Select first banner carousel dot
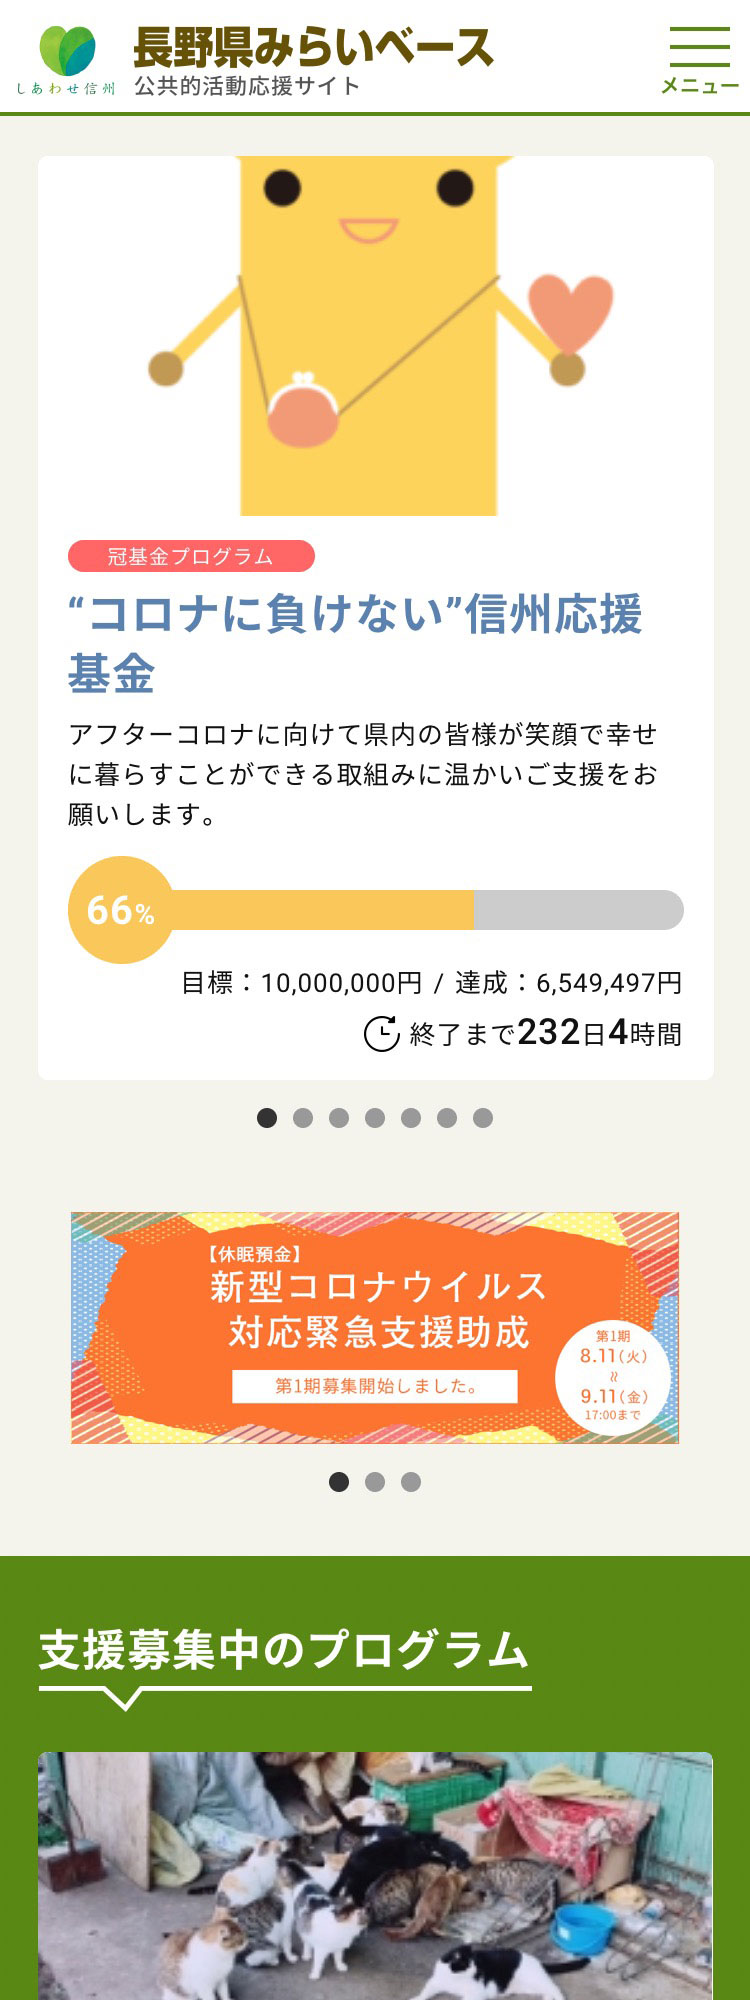 (339, 1482)
